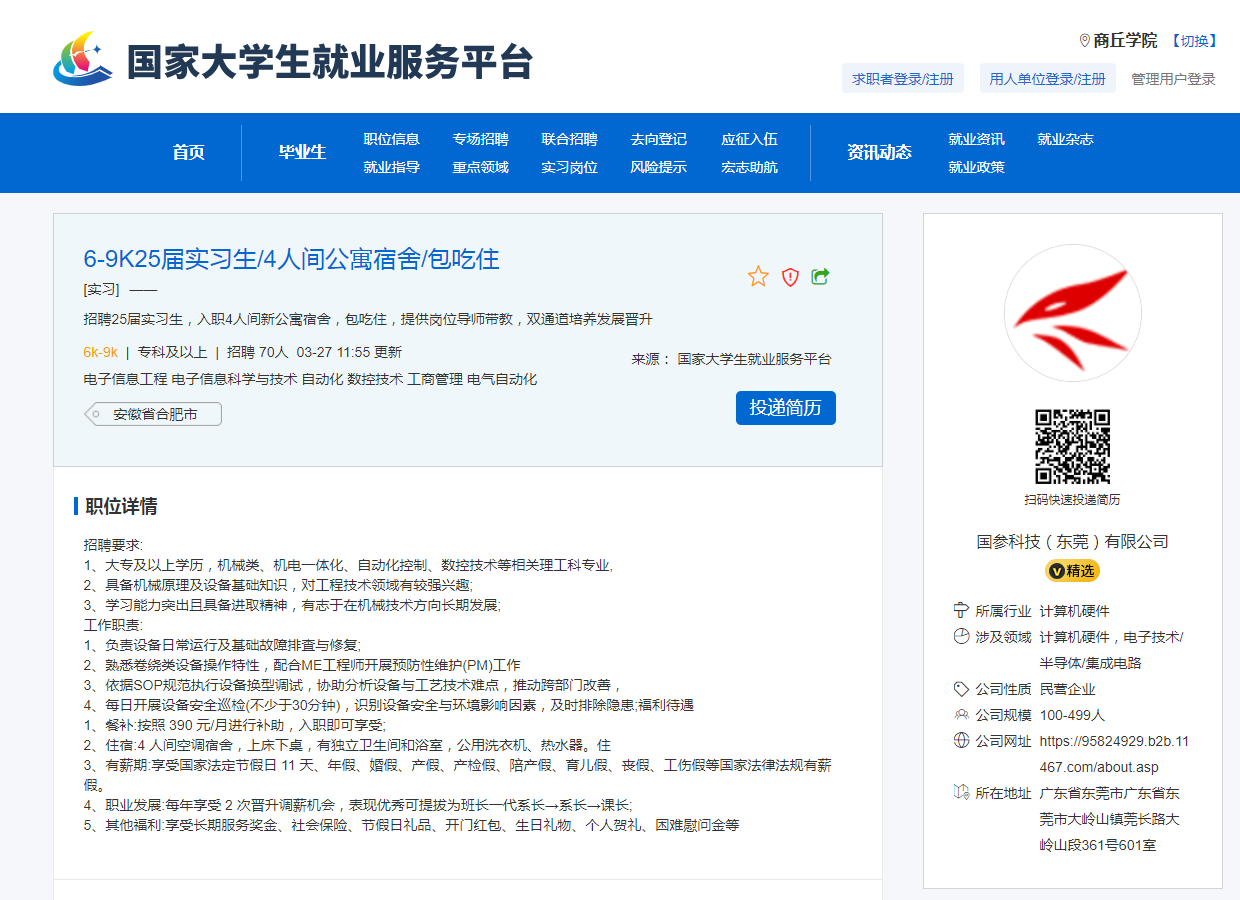Image resolution: width=1240 pixels, height=900 pixels.
Task: Go to 职位信息 in the navigation
Action: [391, 139]
